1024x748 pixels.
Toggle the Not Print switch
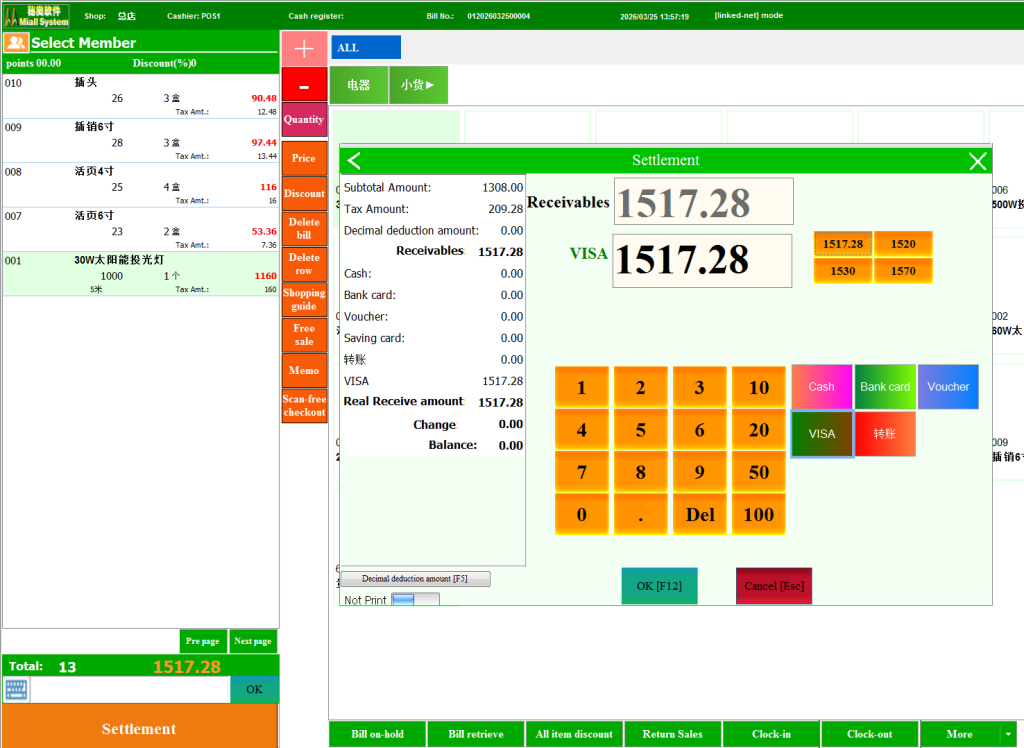[x=414, y=600]
